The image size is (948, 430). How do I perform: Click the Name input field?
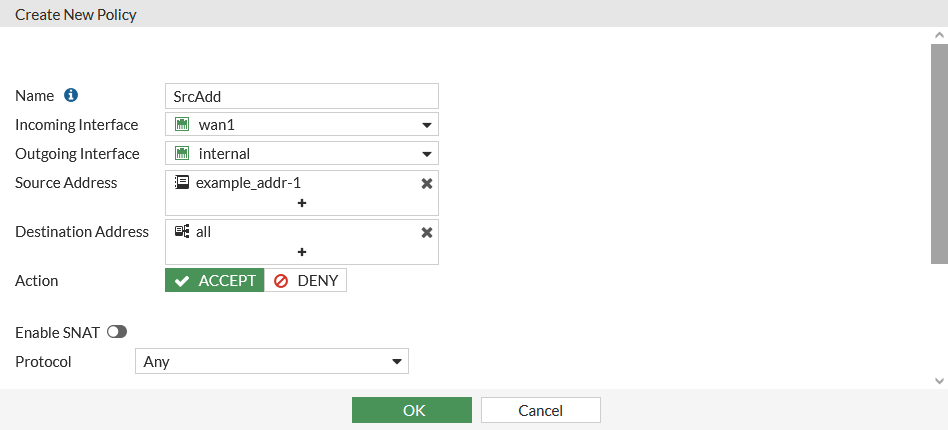pos(301,96)
